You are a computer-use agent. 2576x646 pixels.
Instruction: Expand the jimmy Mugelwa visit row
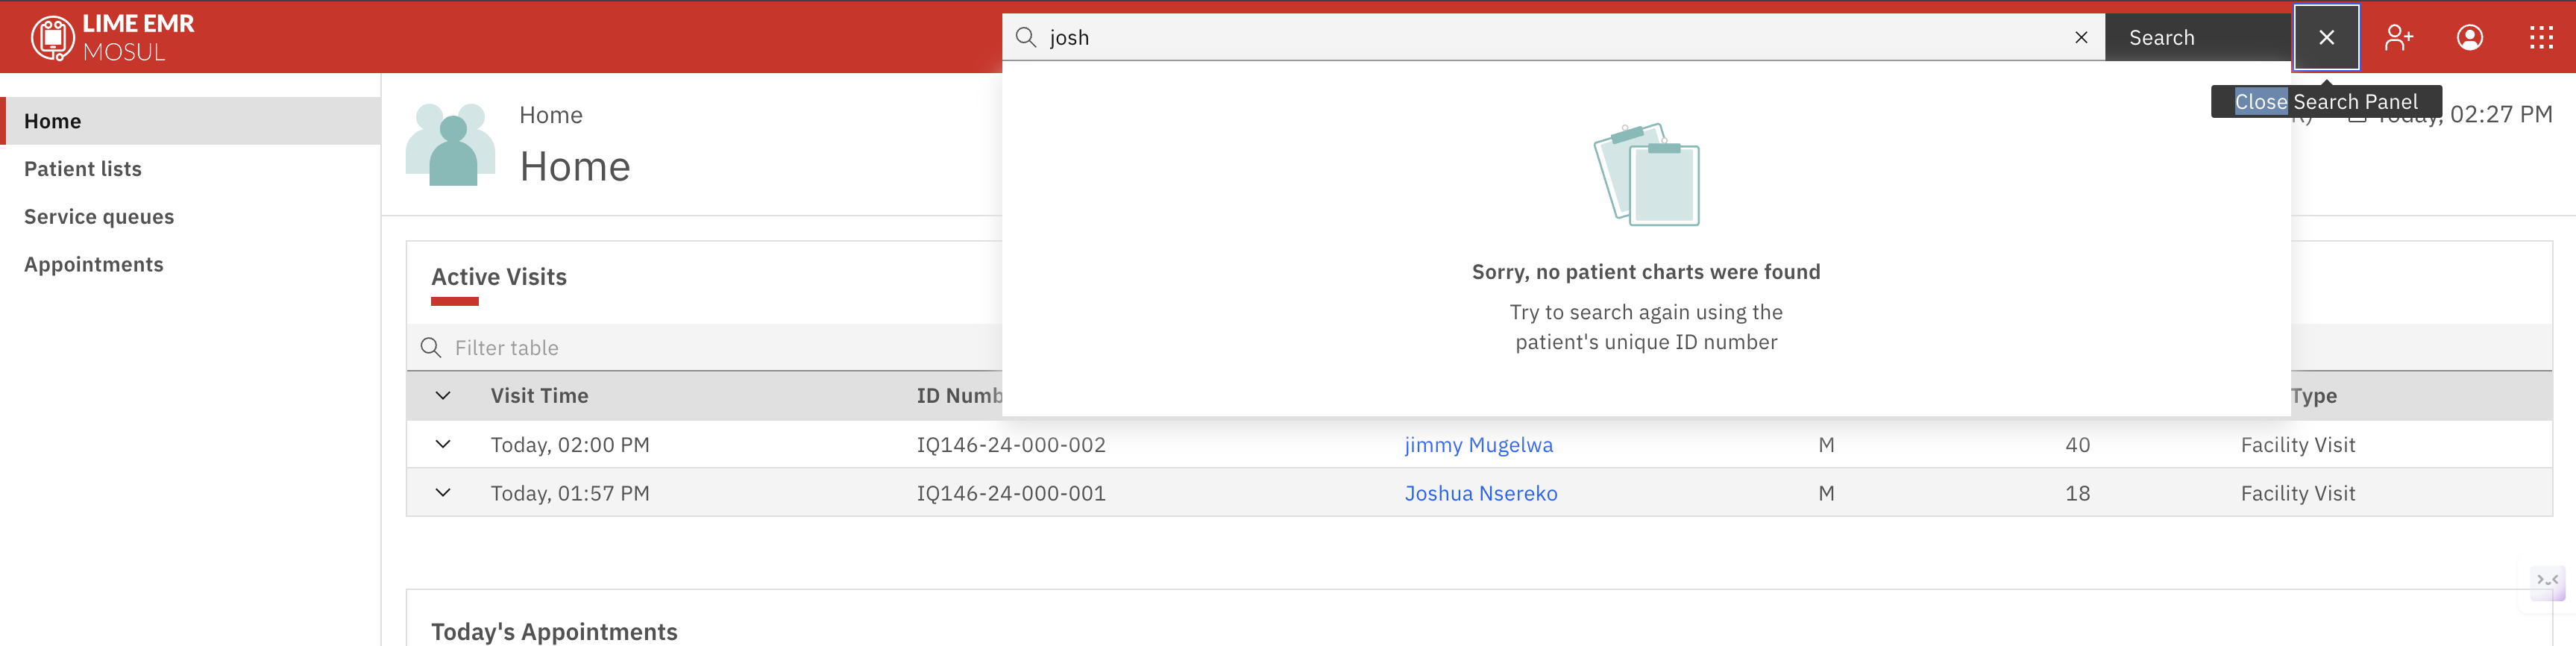(x=443, y=444)
